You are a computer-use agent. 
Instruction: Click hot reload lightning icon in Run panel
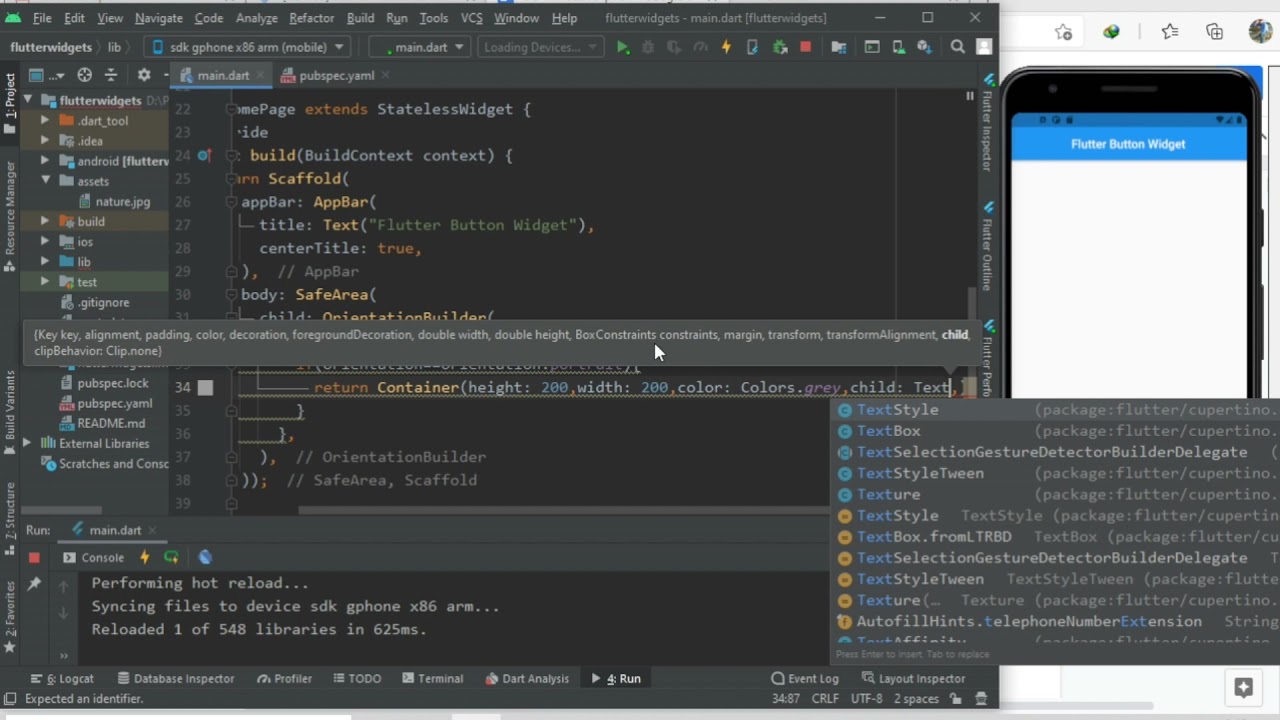pyautogui.click(x=145, y=558)
